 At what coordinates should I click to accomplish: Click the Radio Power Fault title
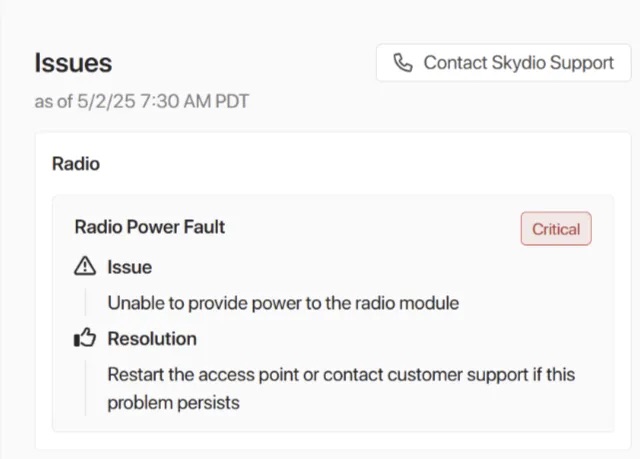click(x=150, y=227)
